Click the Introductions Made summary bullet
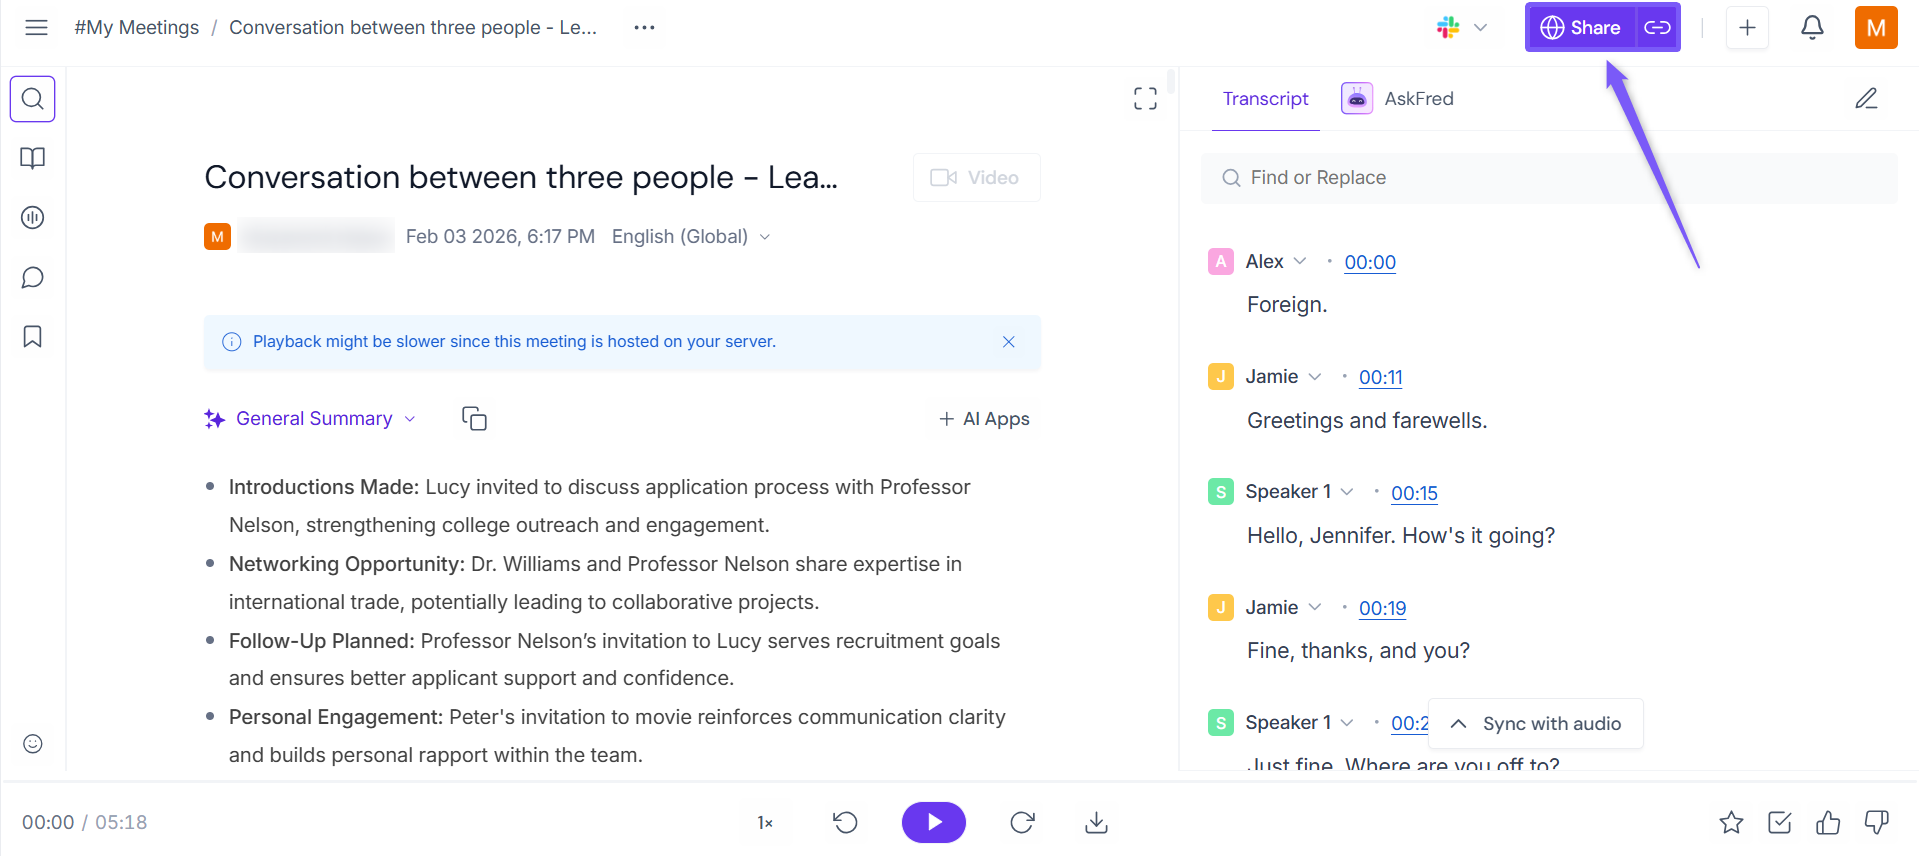The width and height of the screenshot is (1919, 856). click(599, 506)
